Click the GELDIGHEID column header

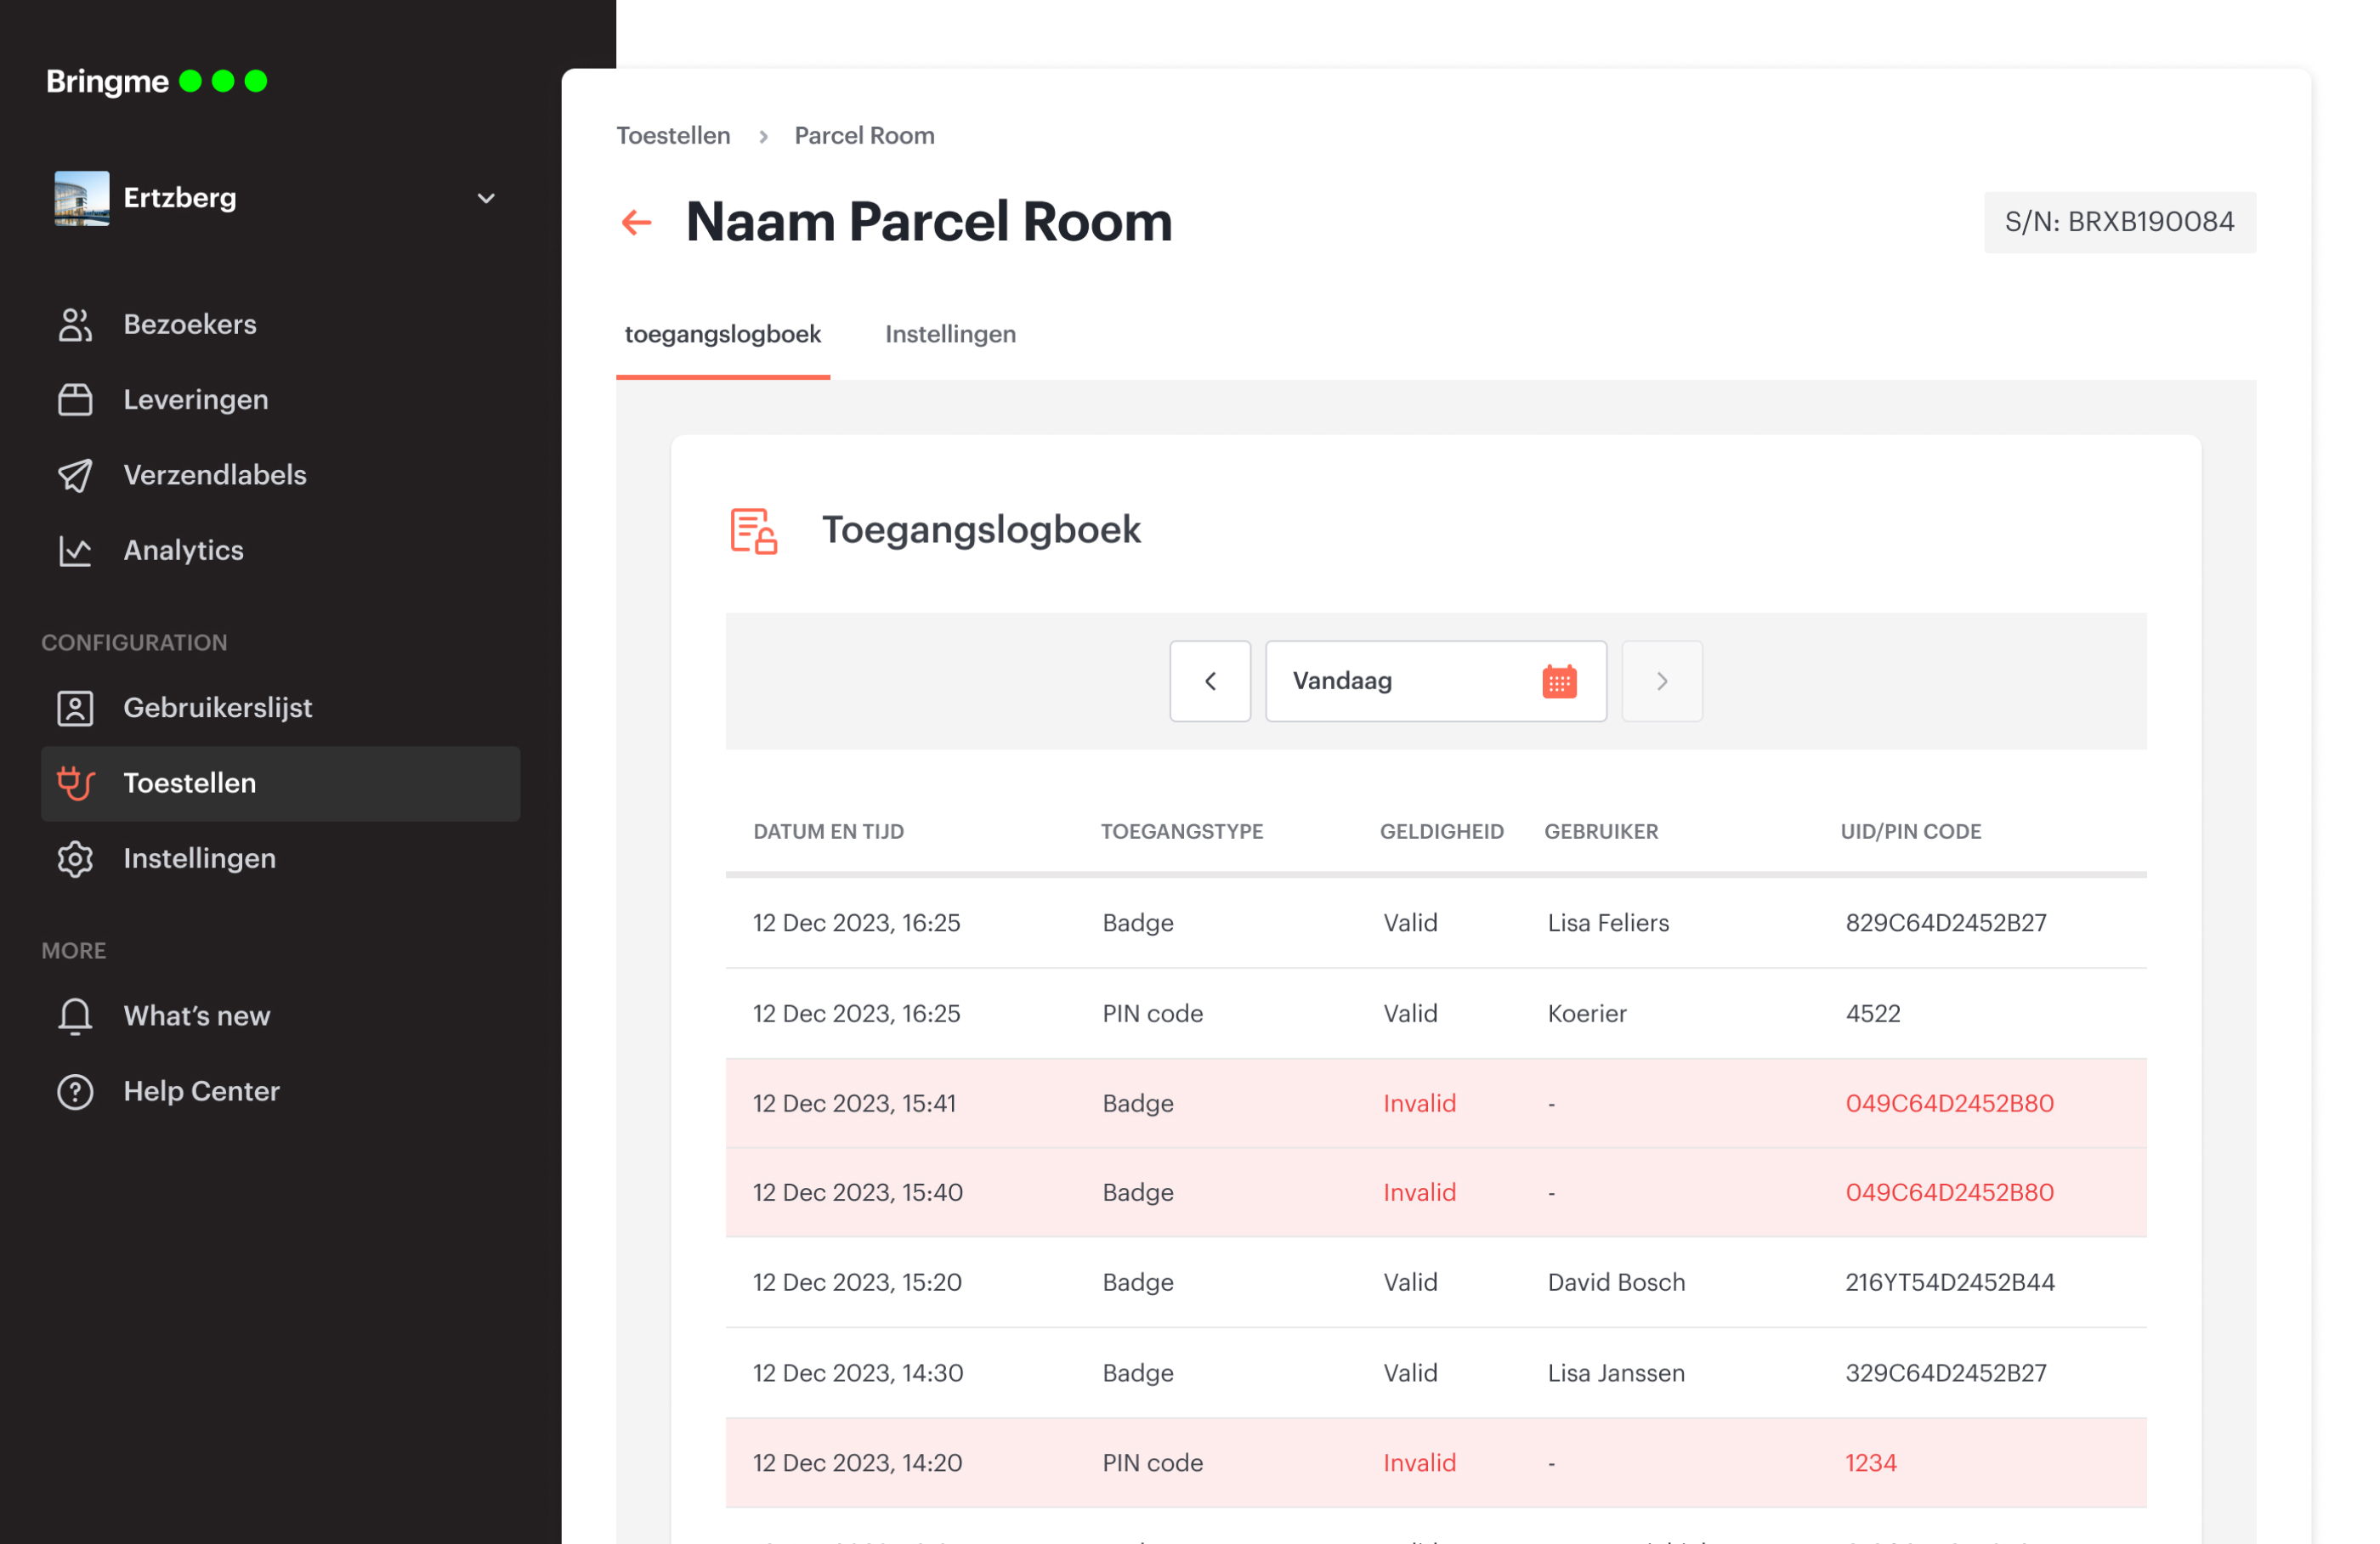click(1441, 831)
